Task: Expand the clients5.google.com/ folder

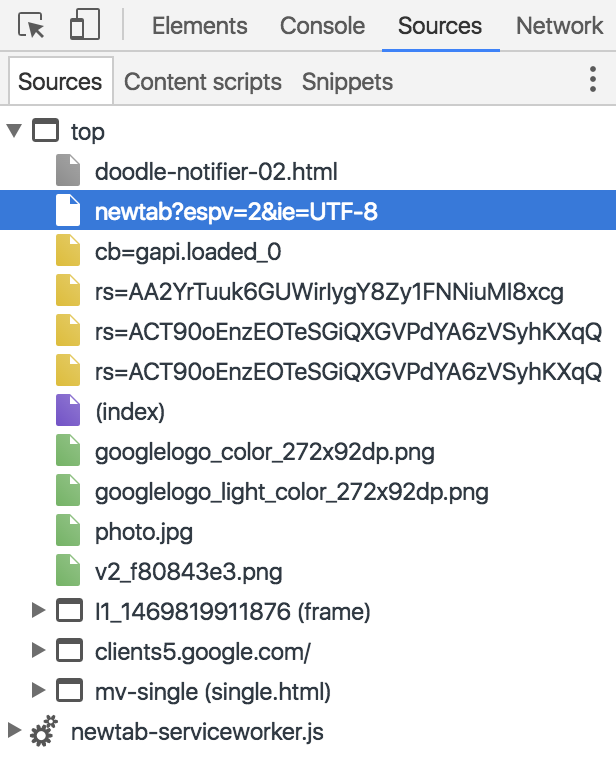Action: pyautogui.click(x=38, y=651)
